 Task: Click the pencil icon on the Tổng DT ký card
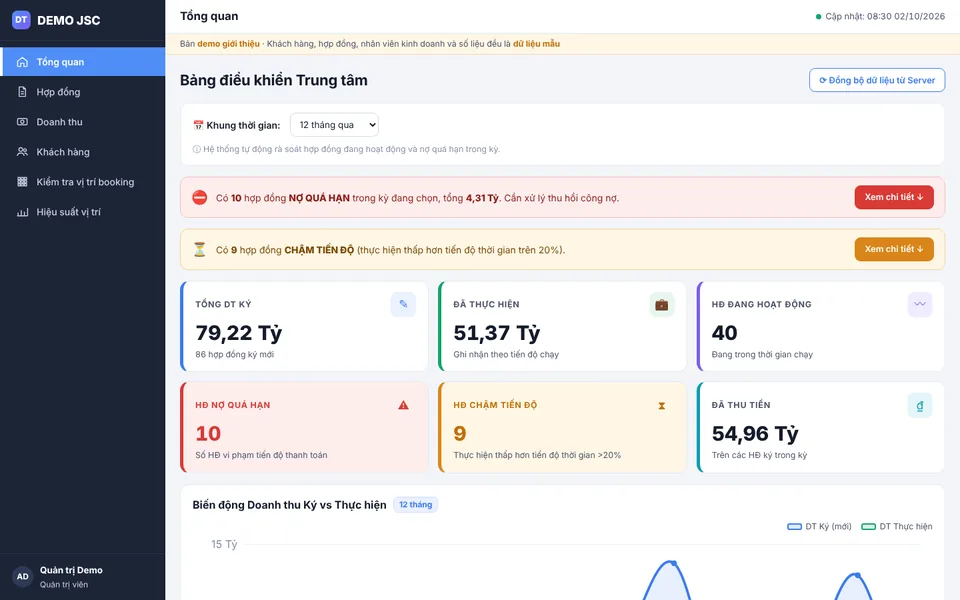[x=403, y=304]
